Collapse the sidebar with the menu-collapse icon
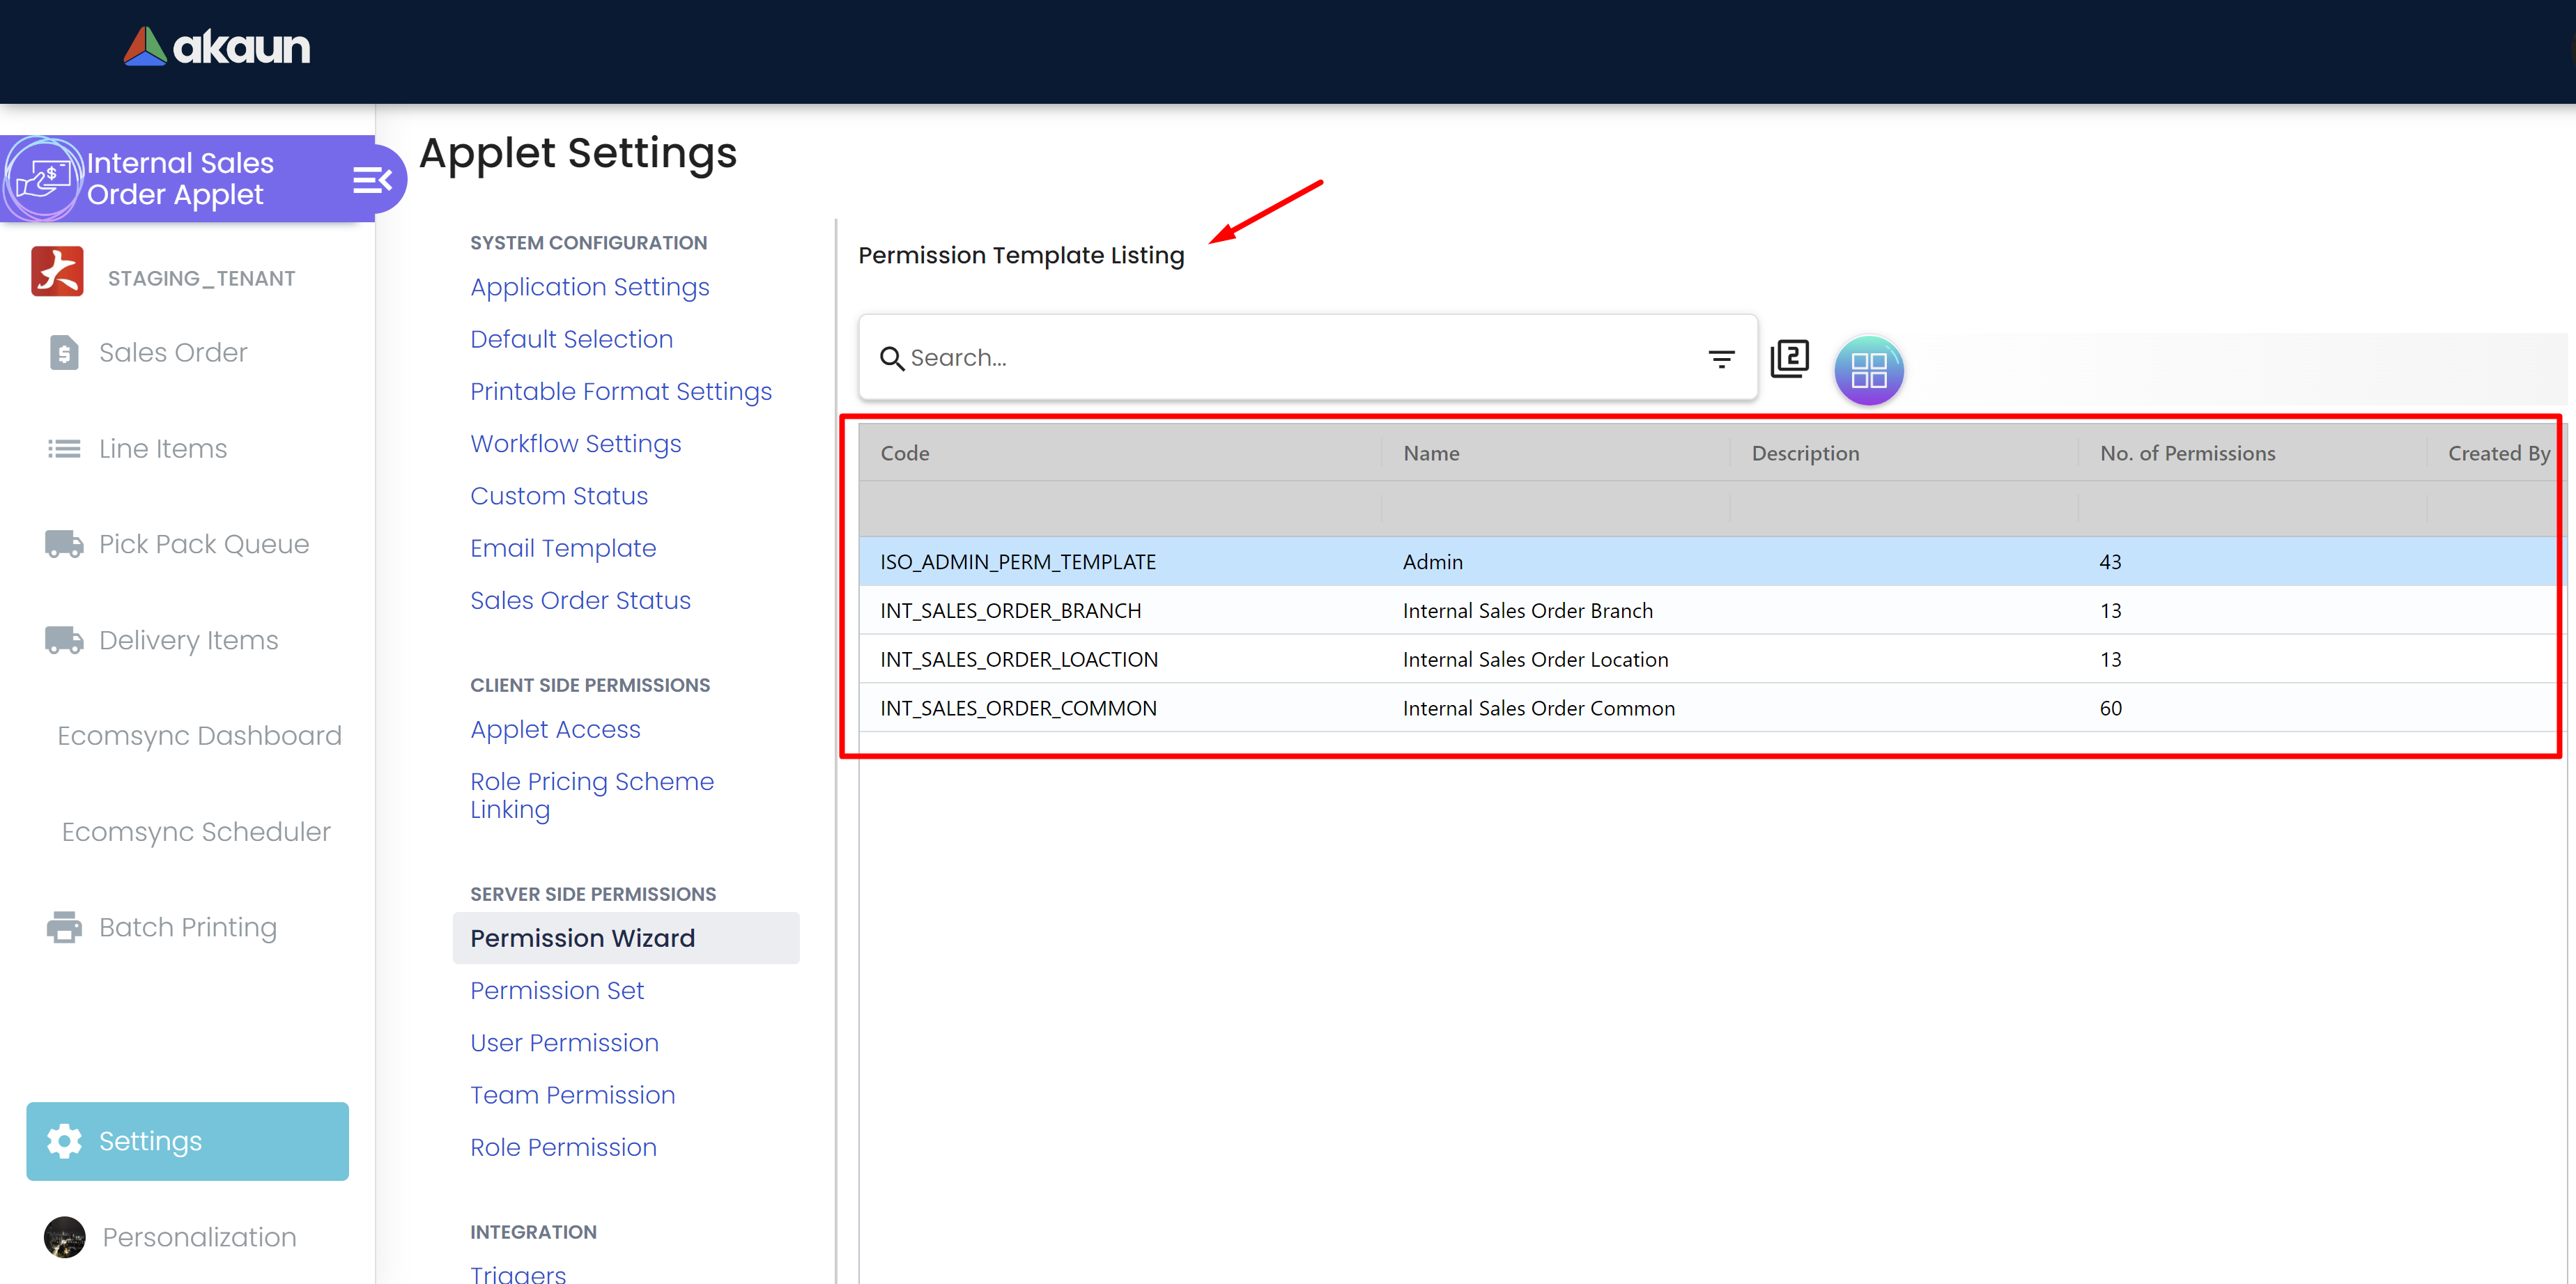The width and height of the screenshot is (2576, 1284). click(x=372, y=180)
